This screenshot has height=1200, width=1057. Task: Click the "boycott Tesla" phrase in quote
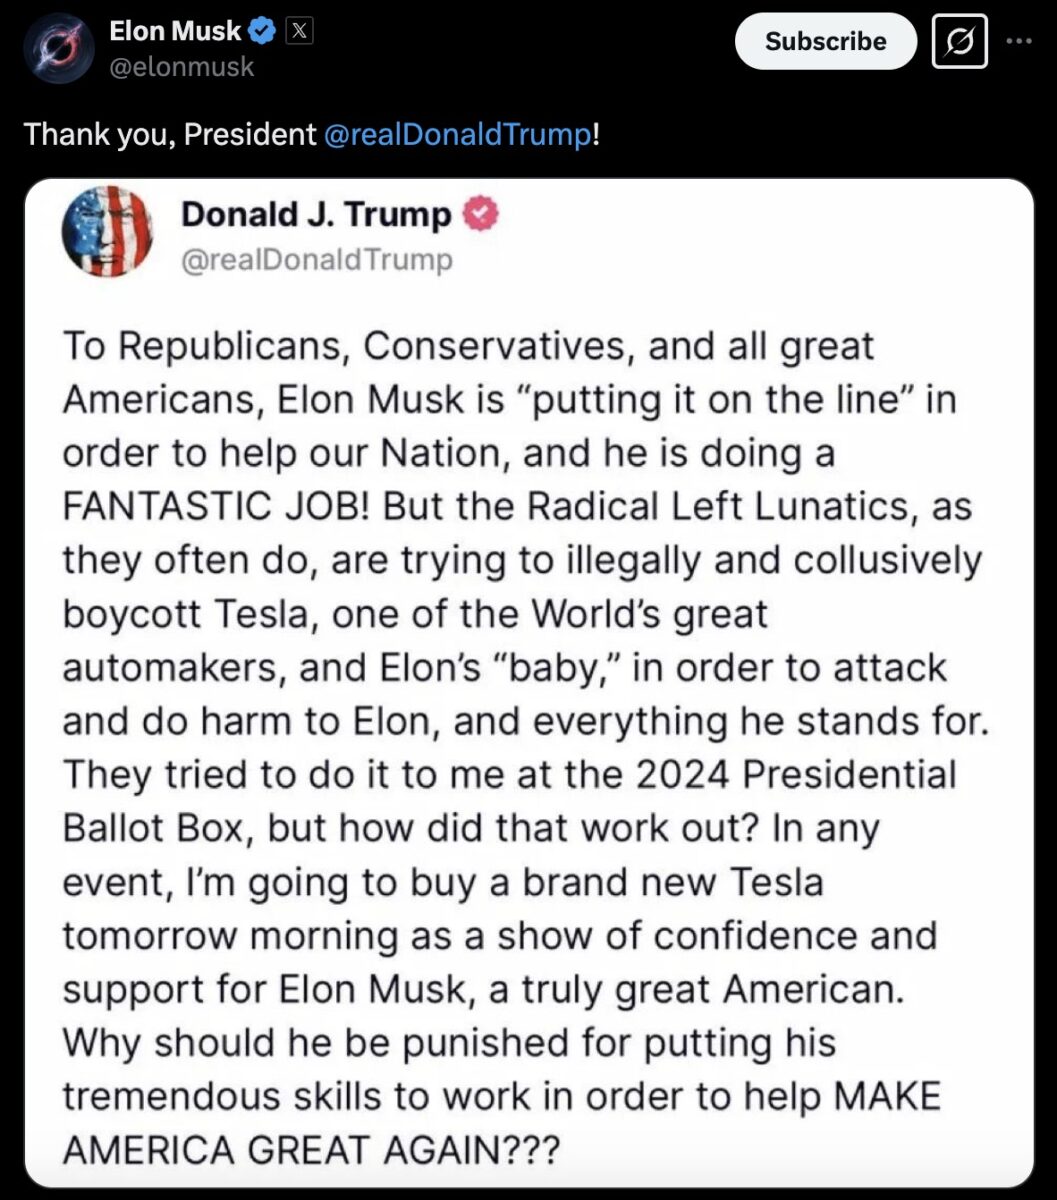tap(180, 613)
